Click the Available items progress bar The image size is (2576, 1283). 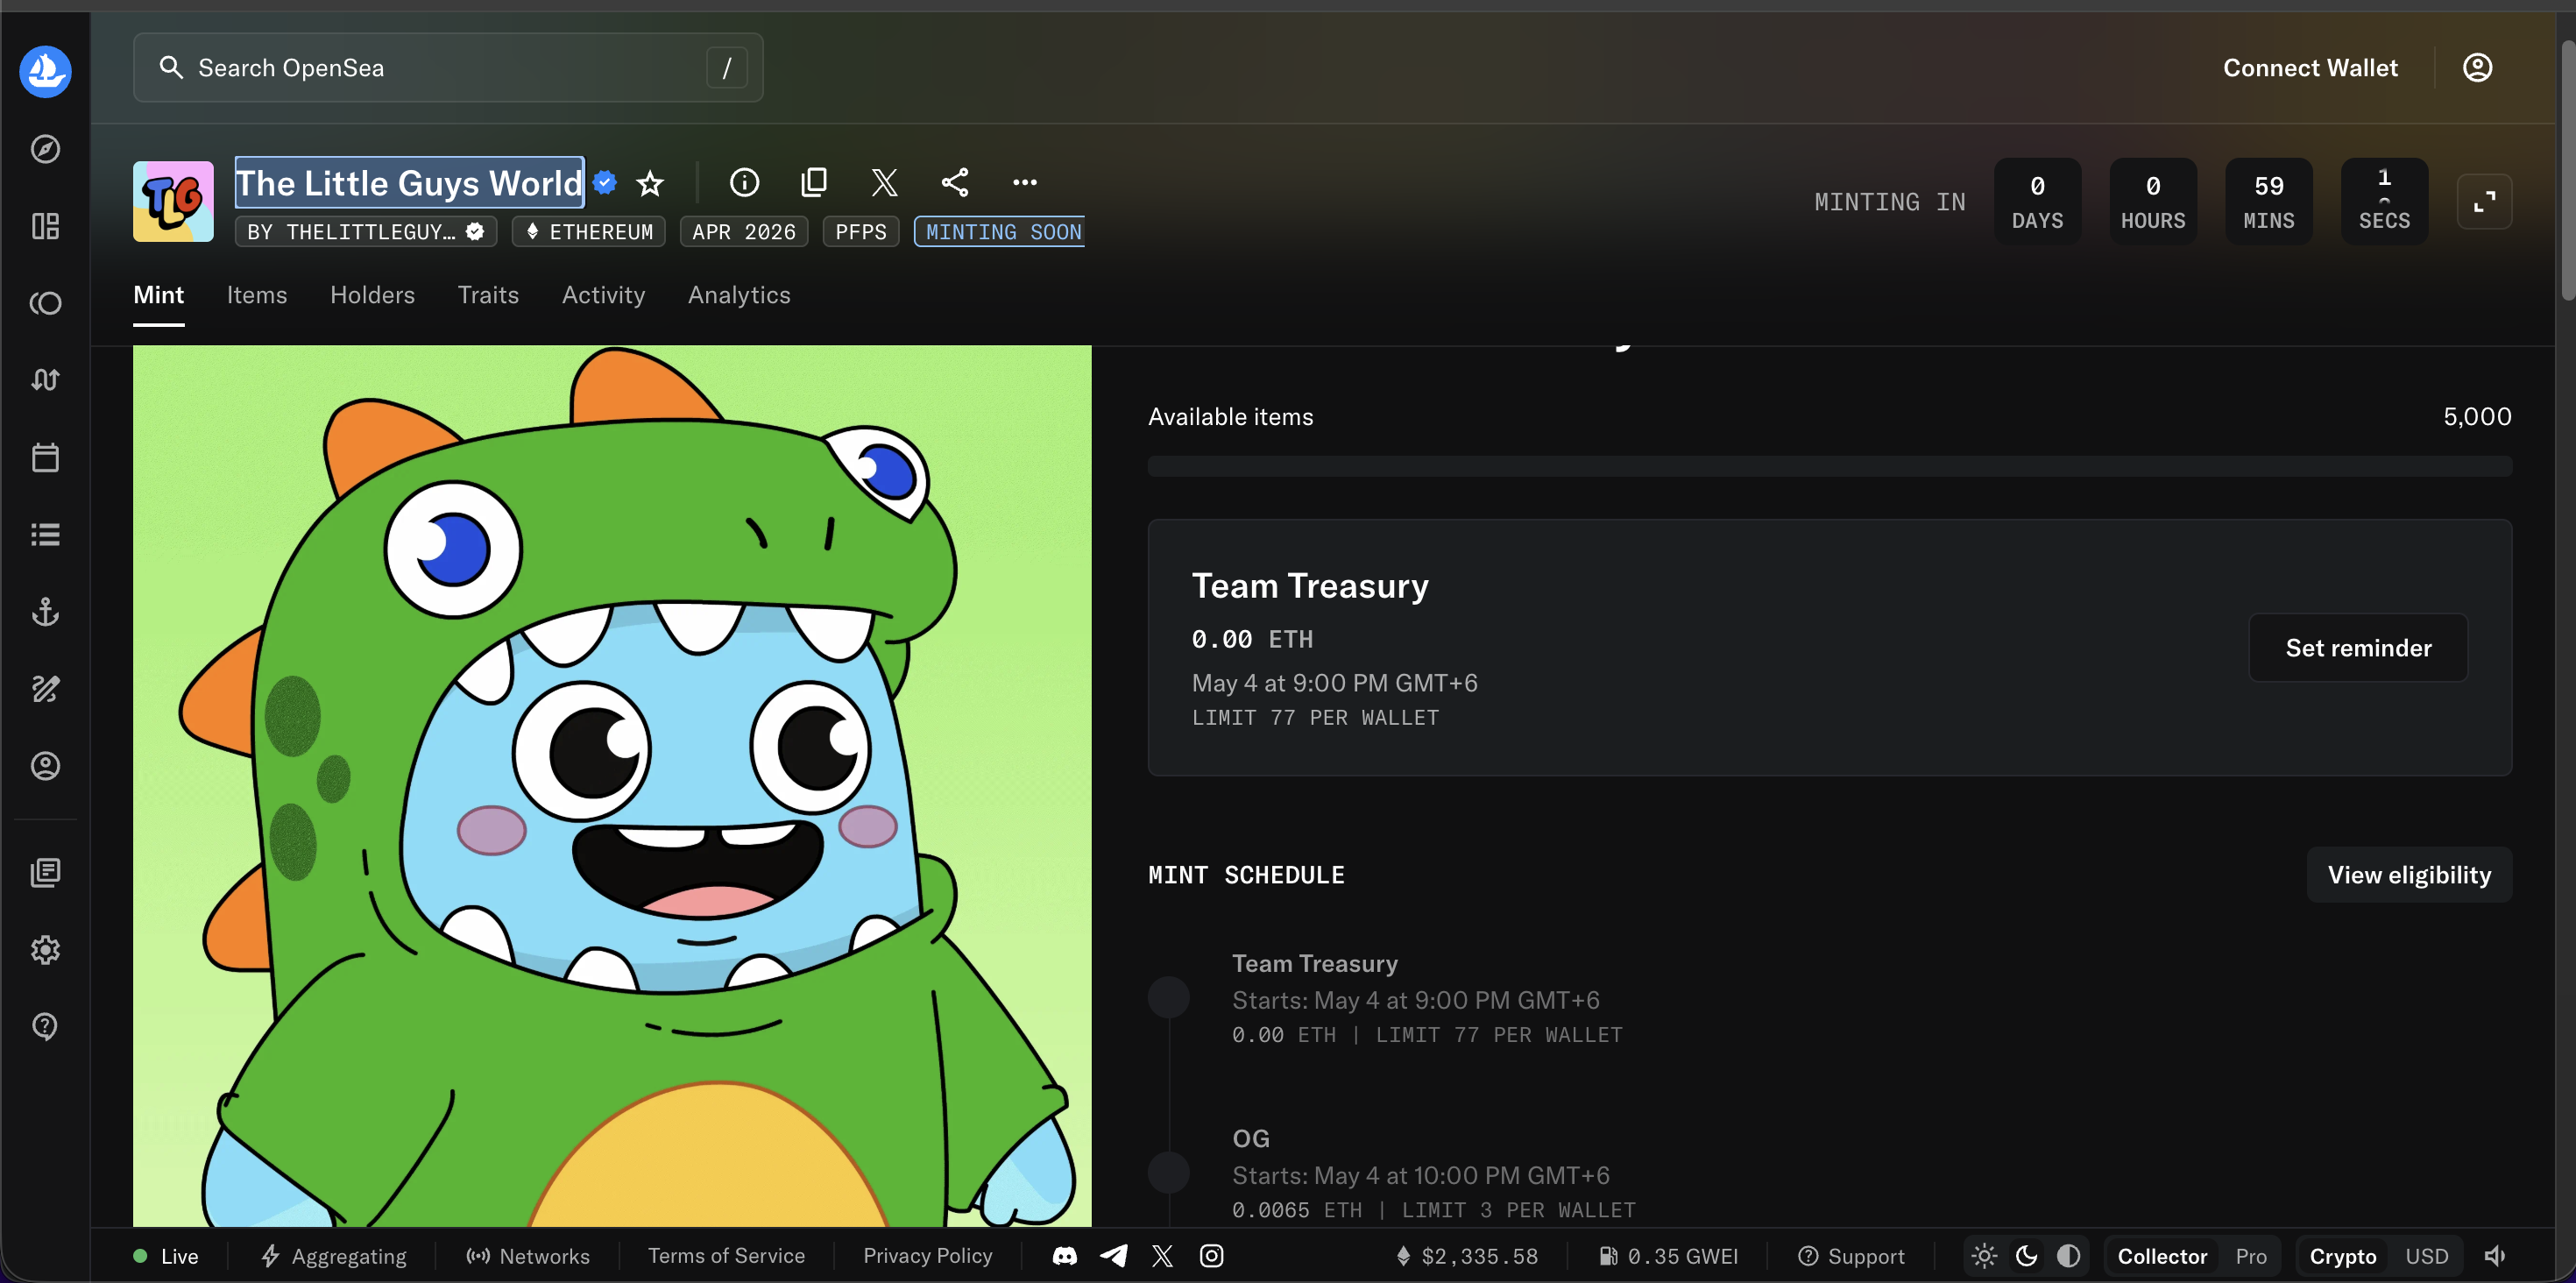(1829, 466)
